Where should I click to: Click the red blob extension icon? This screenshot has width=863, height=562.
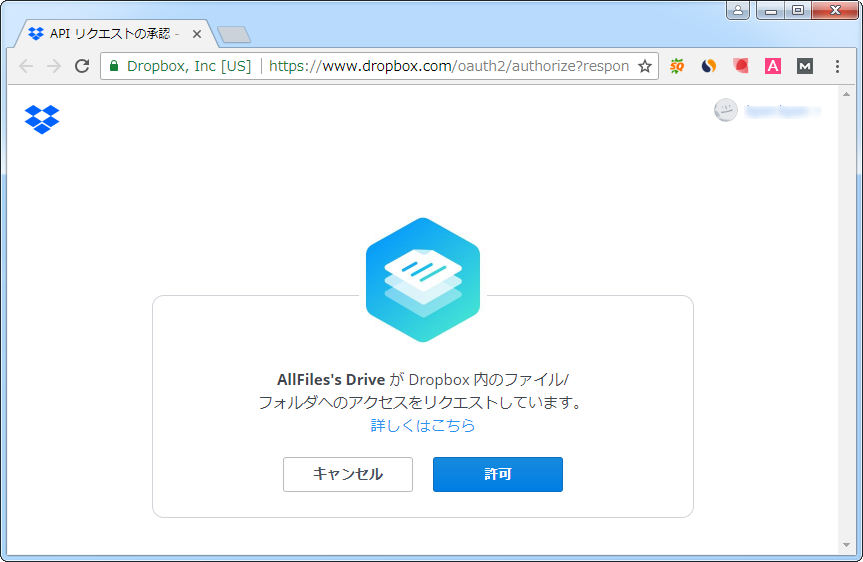click(741, 66)
